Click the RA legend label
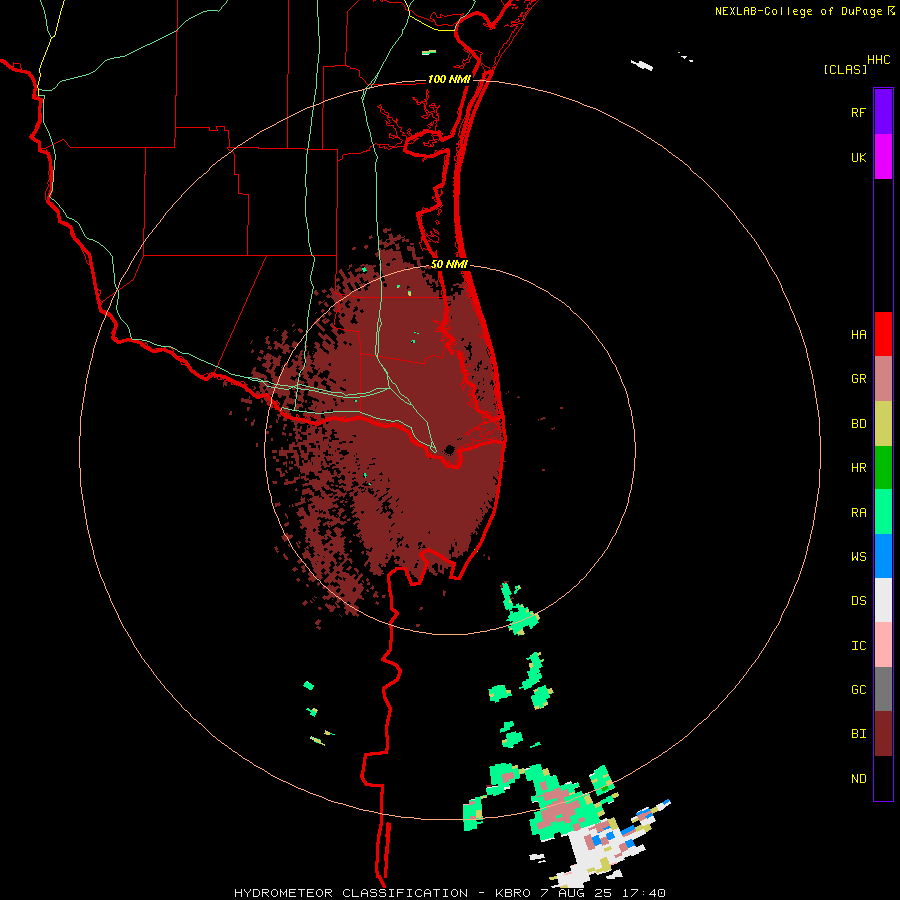This screenshot has width=900, height=900. click(x=858, y=513)
